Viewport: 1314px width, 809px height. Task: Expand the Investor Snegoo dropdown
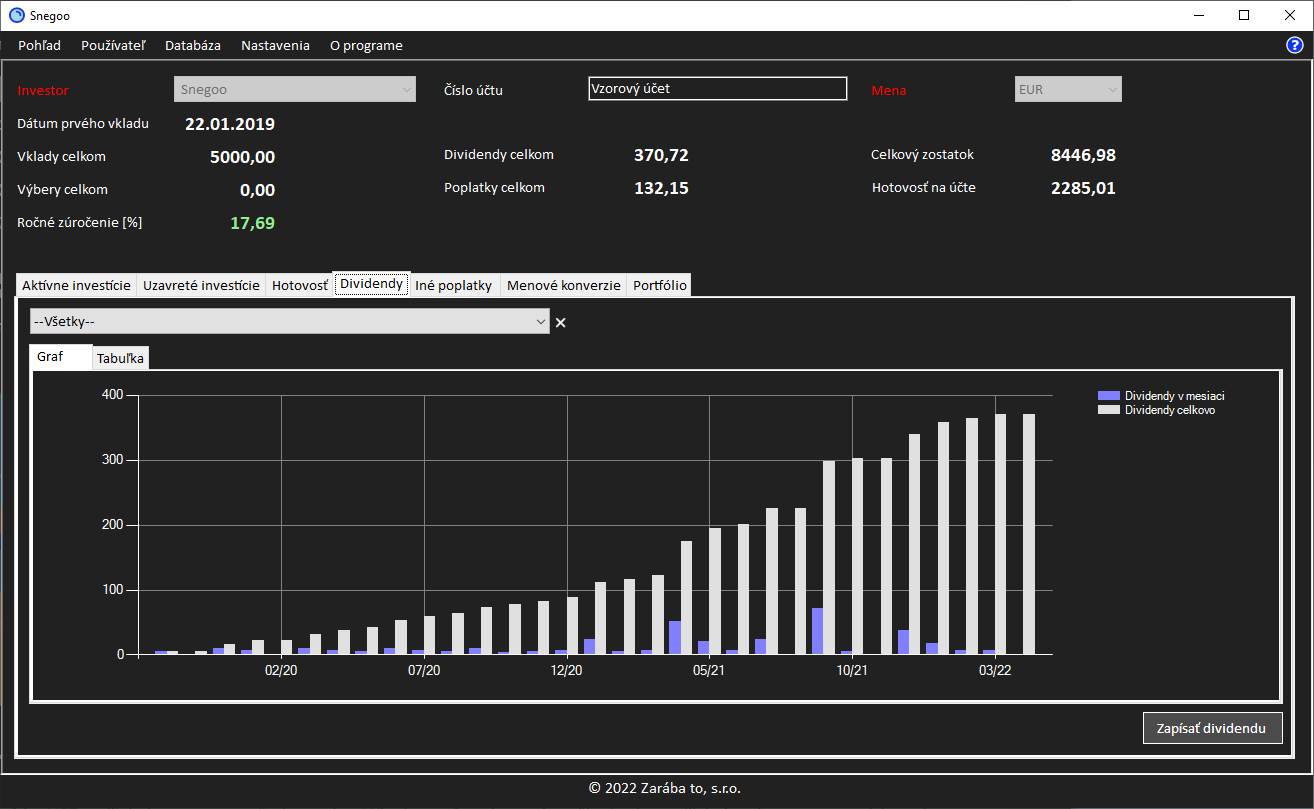coord(295,89)
